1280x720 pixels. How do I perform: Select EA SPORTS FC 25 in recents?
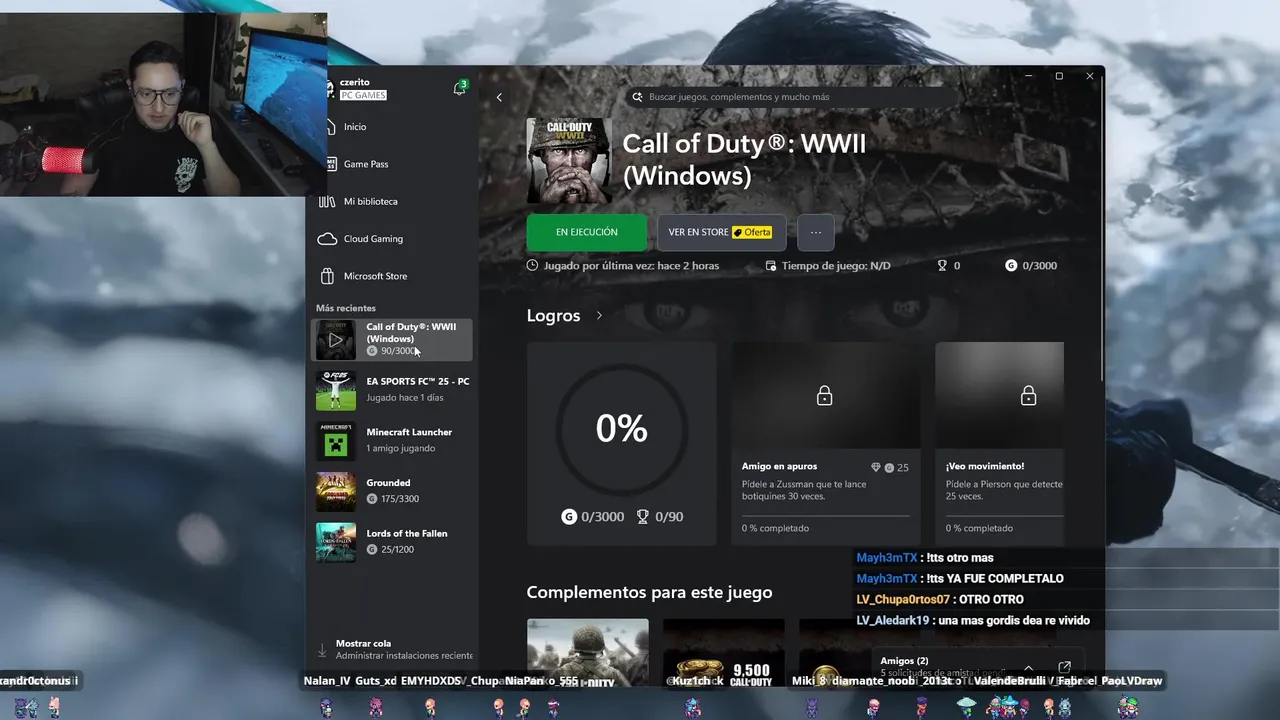392,390
